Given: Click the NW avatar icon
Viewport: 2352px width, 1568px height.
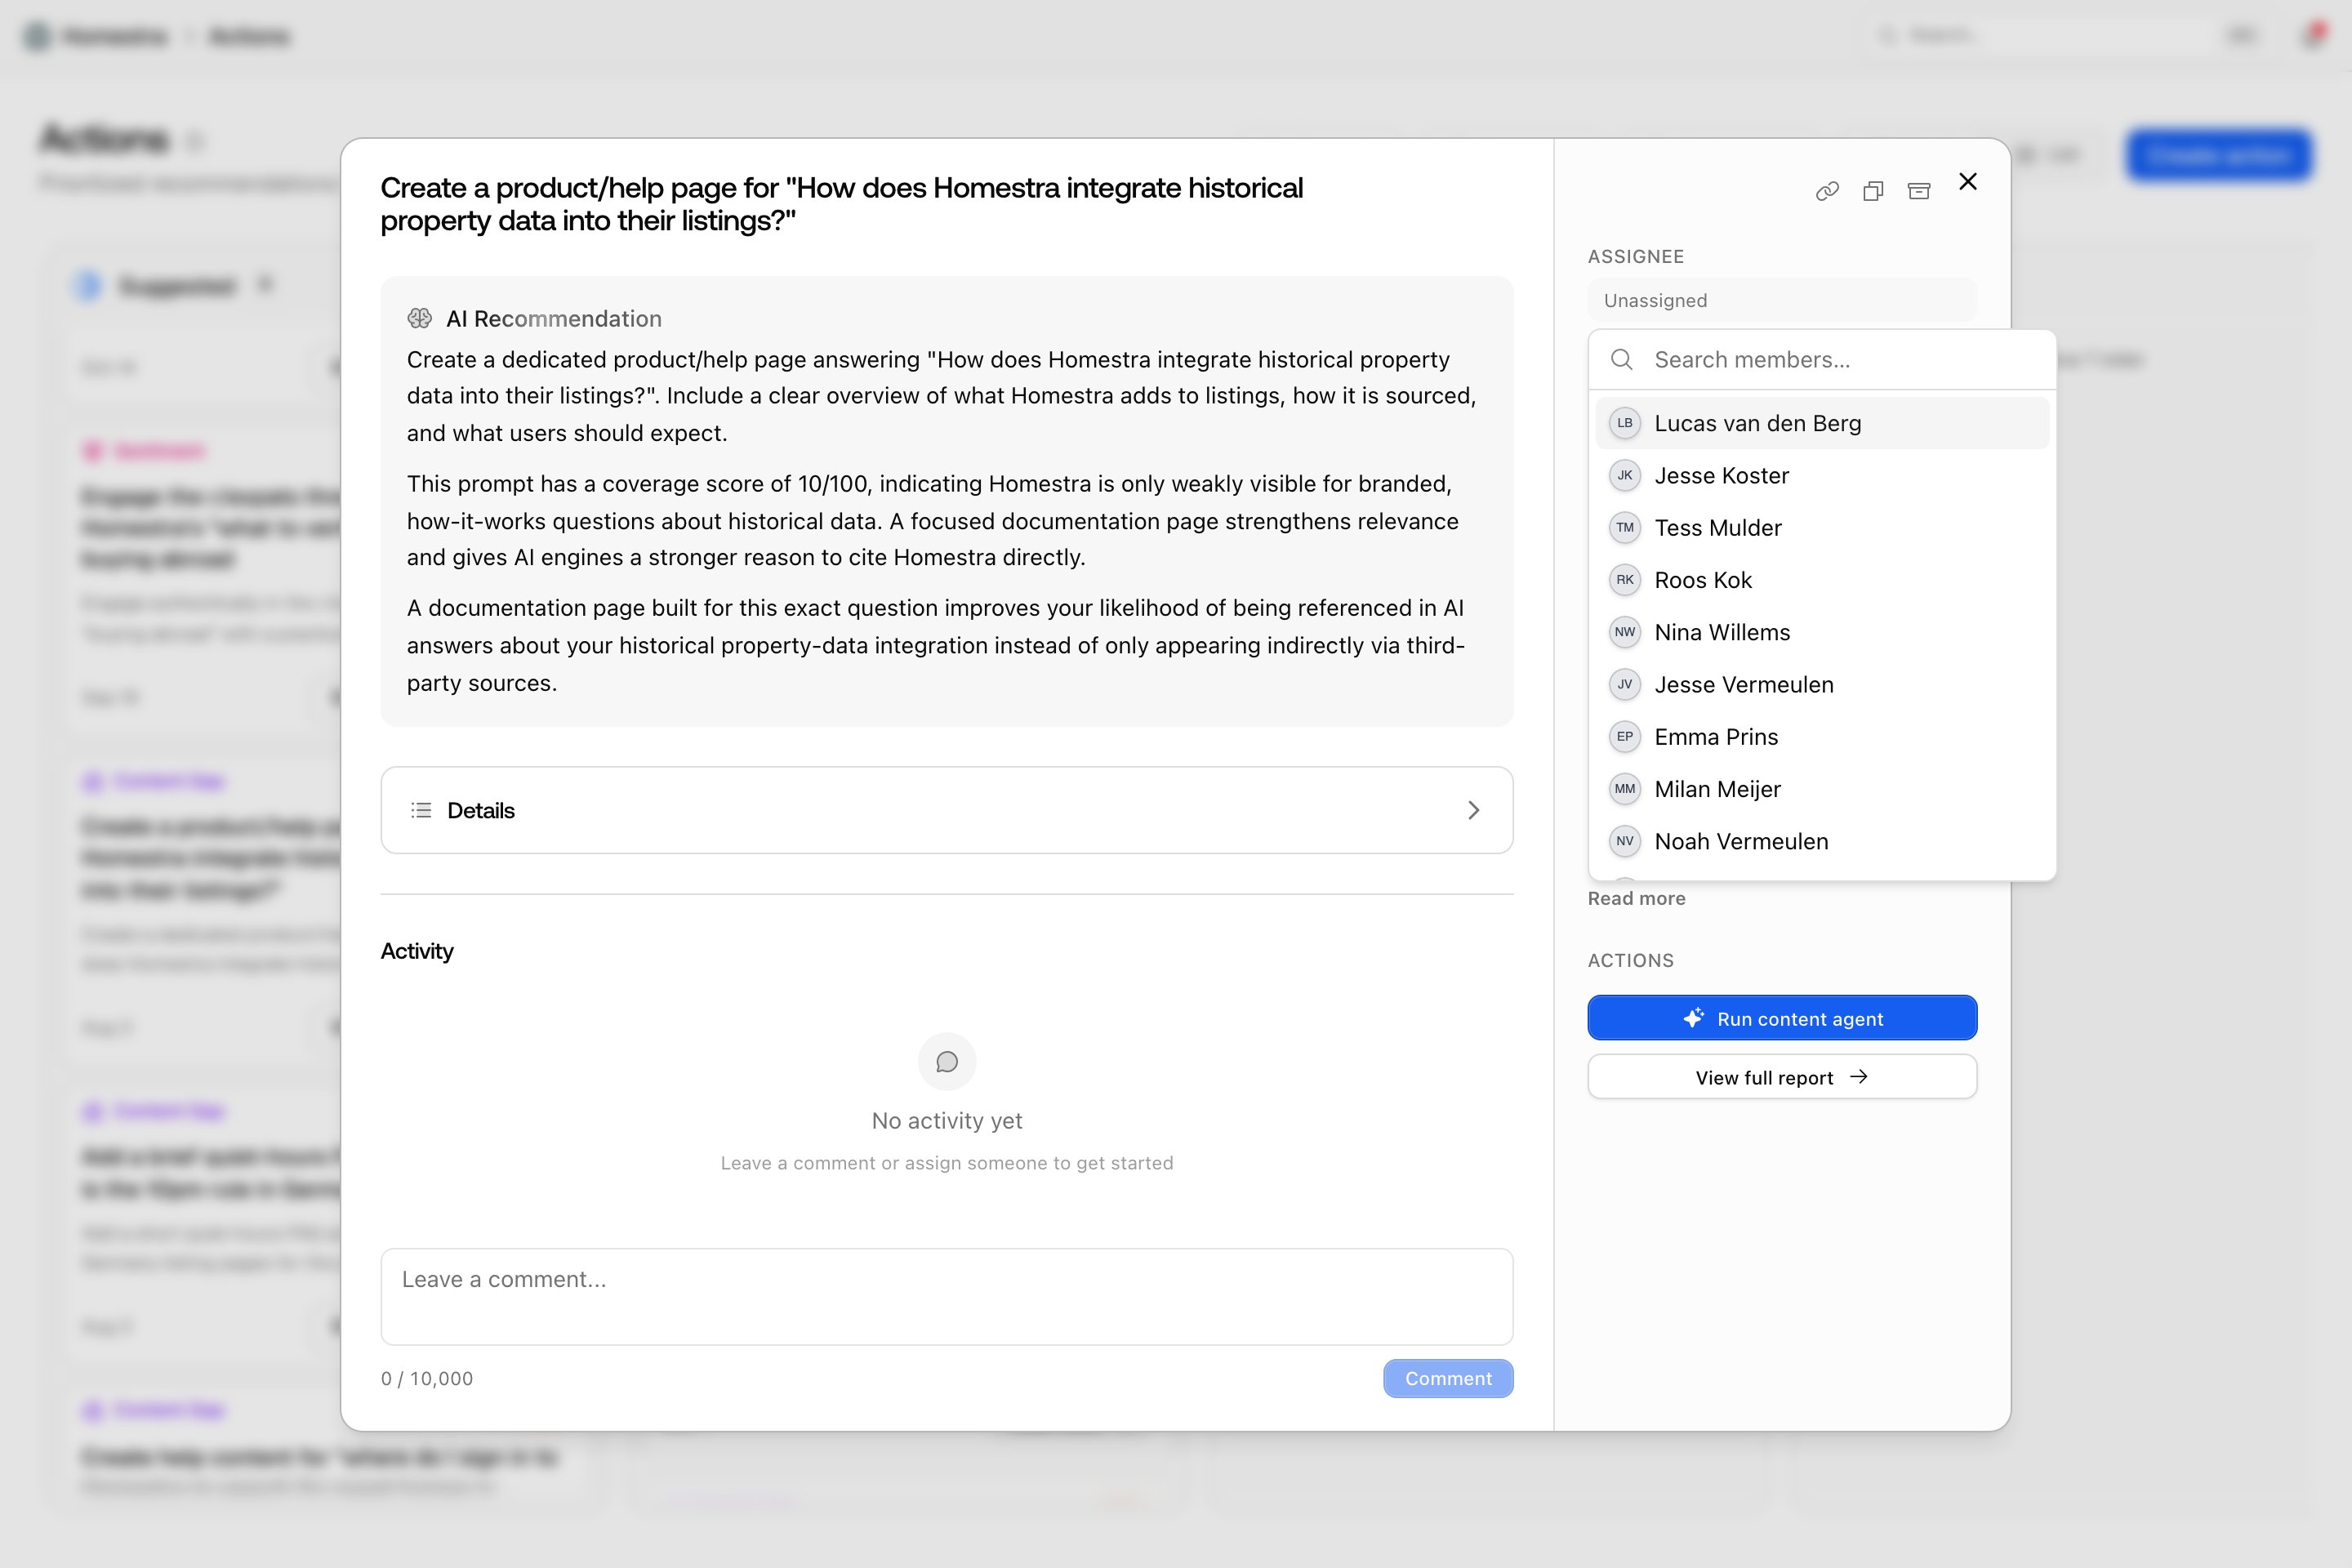Looking at the screenshot, I should click(x=1625, y=632).
